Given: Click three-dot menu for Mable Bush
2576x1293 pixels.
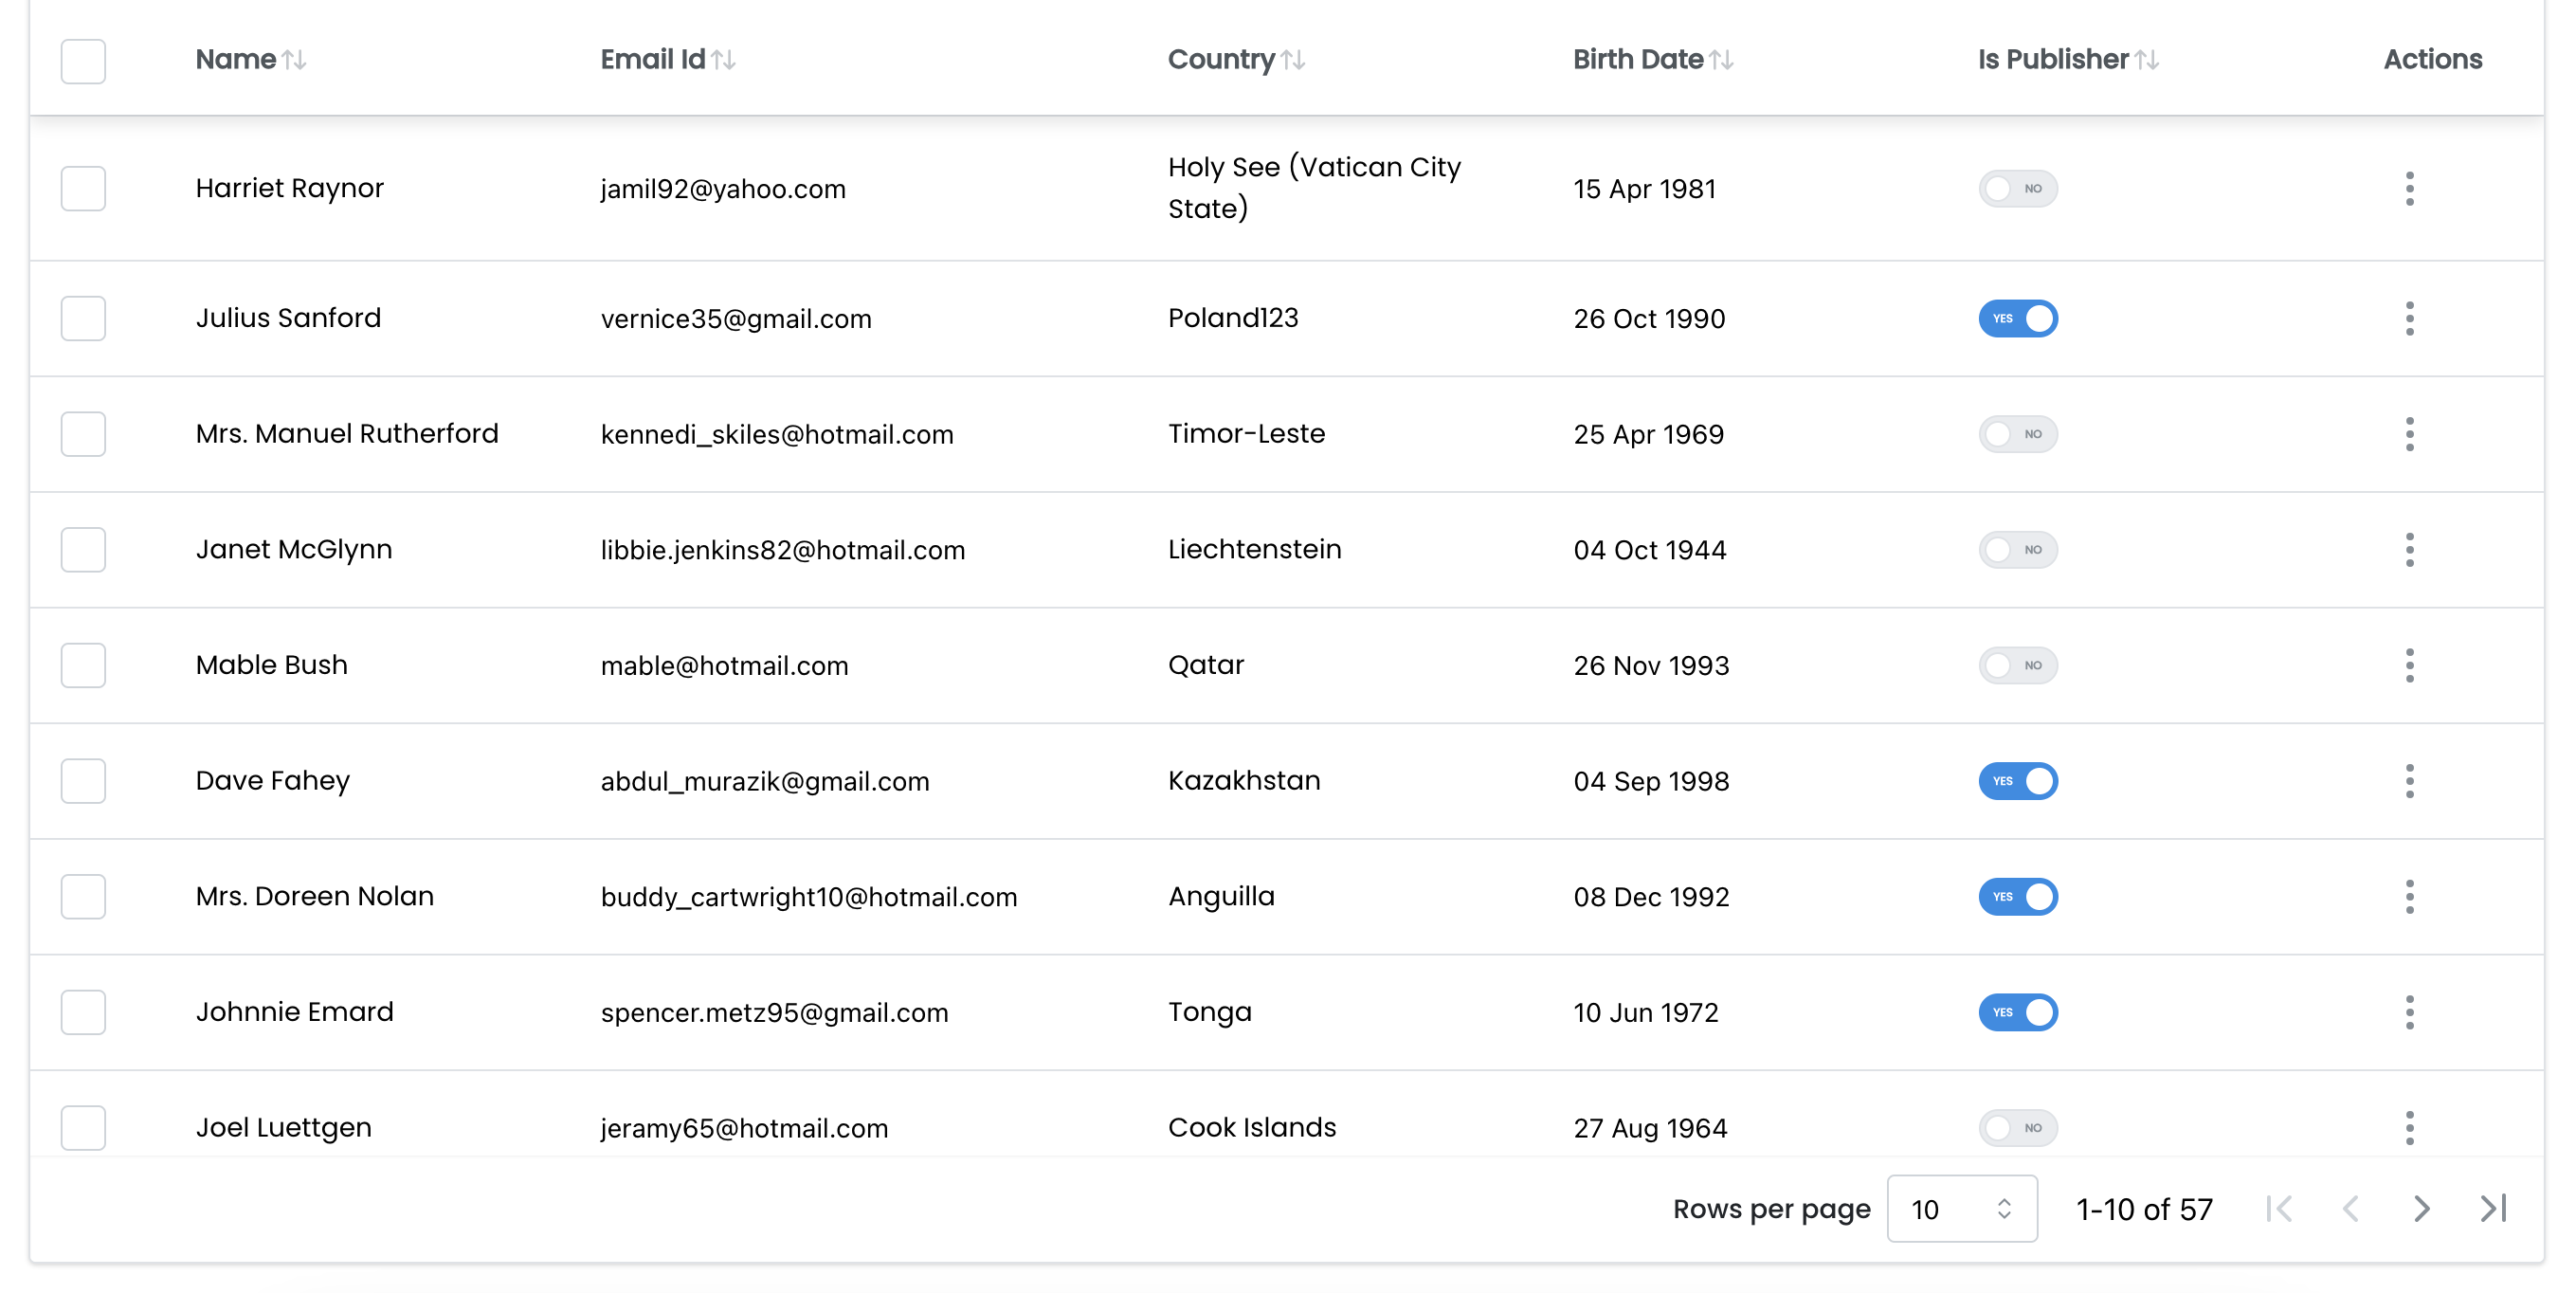Looking at the screenshot, I should tap(2409, 665).
